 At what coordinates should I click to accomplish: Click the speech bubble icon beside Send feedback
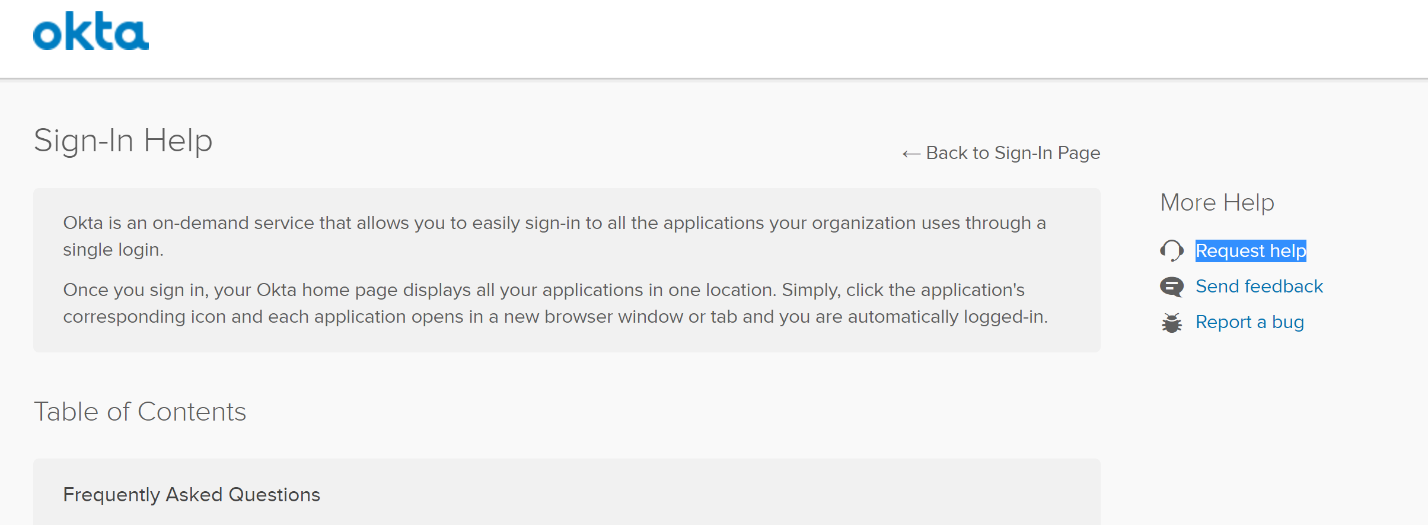pyautogui.click(x=1172, y=287)
